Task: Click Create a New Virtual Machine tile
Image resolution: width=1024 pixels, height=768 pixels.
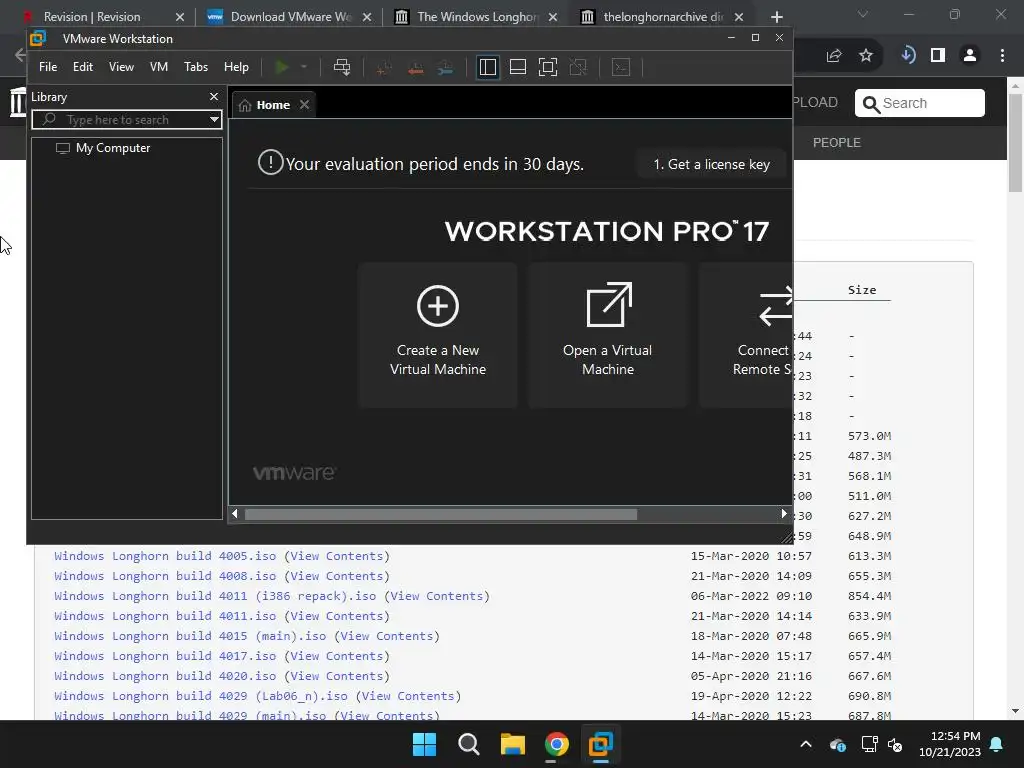Action: pos(438,335)
